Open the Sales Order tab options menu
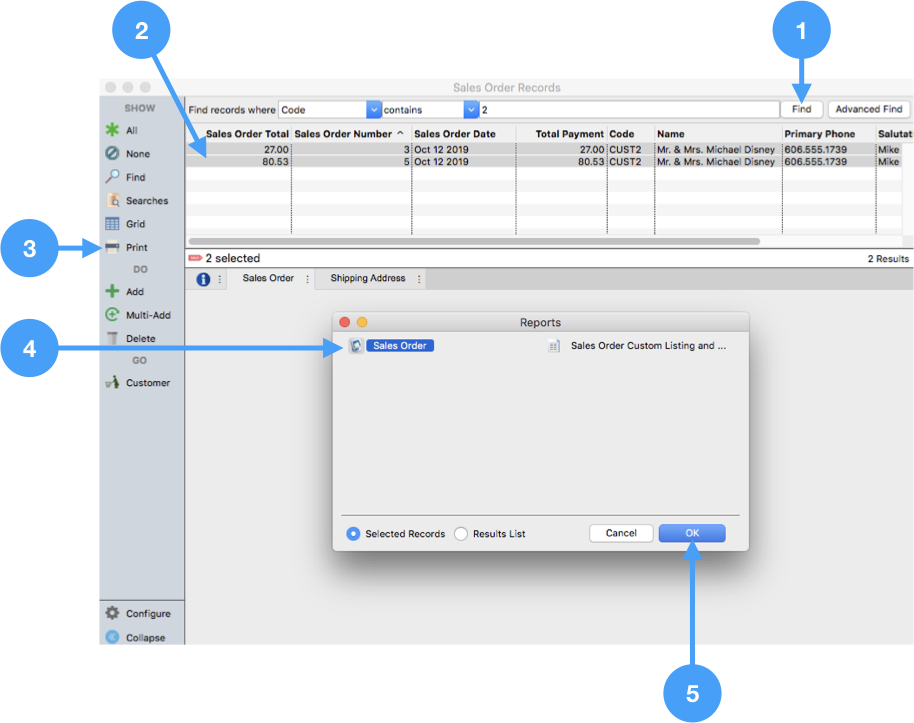Viewport: 914px width, 723px height. click(x=307, y=279)
